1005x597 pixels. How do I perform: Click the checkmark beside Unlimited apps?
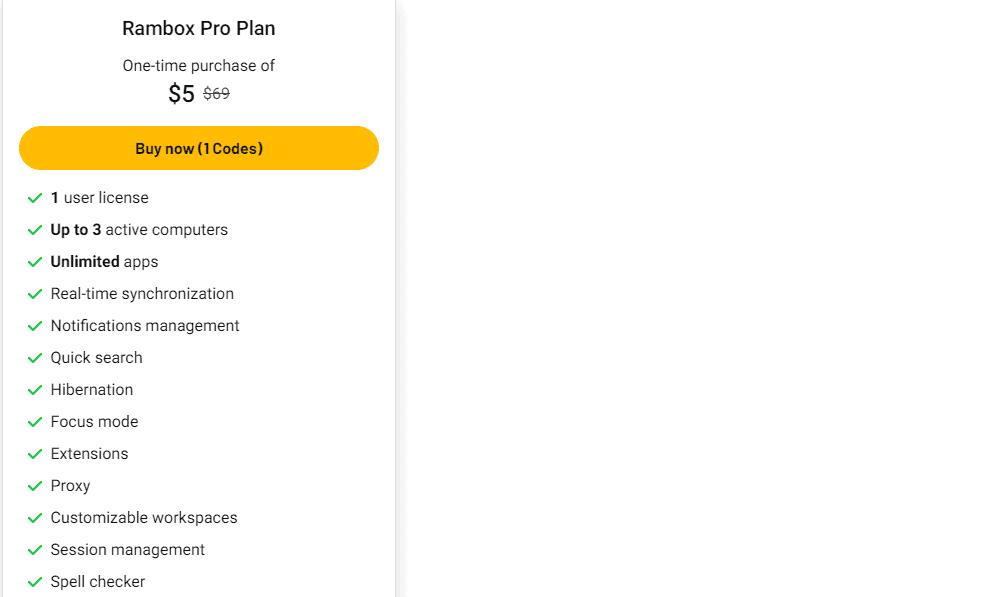click(35, 262)
